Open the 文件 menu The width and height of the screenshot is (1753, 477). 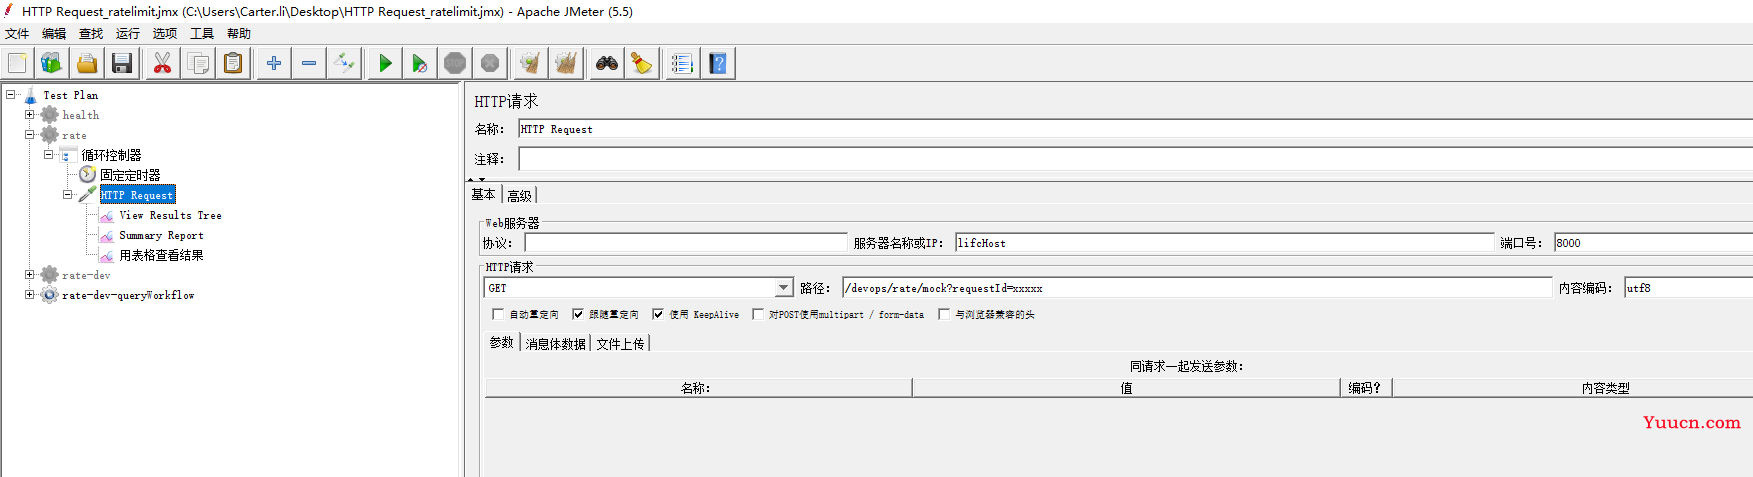17,34
